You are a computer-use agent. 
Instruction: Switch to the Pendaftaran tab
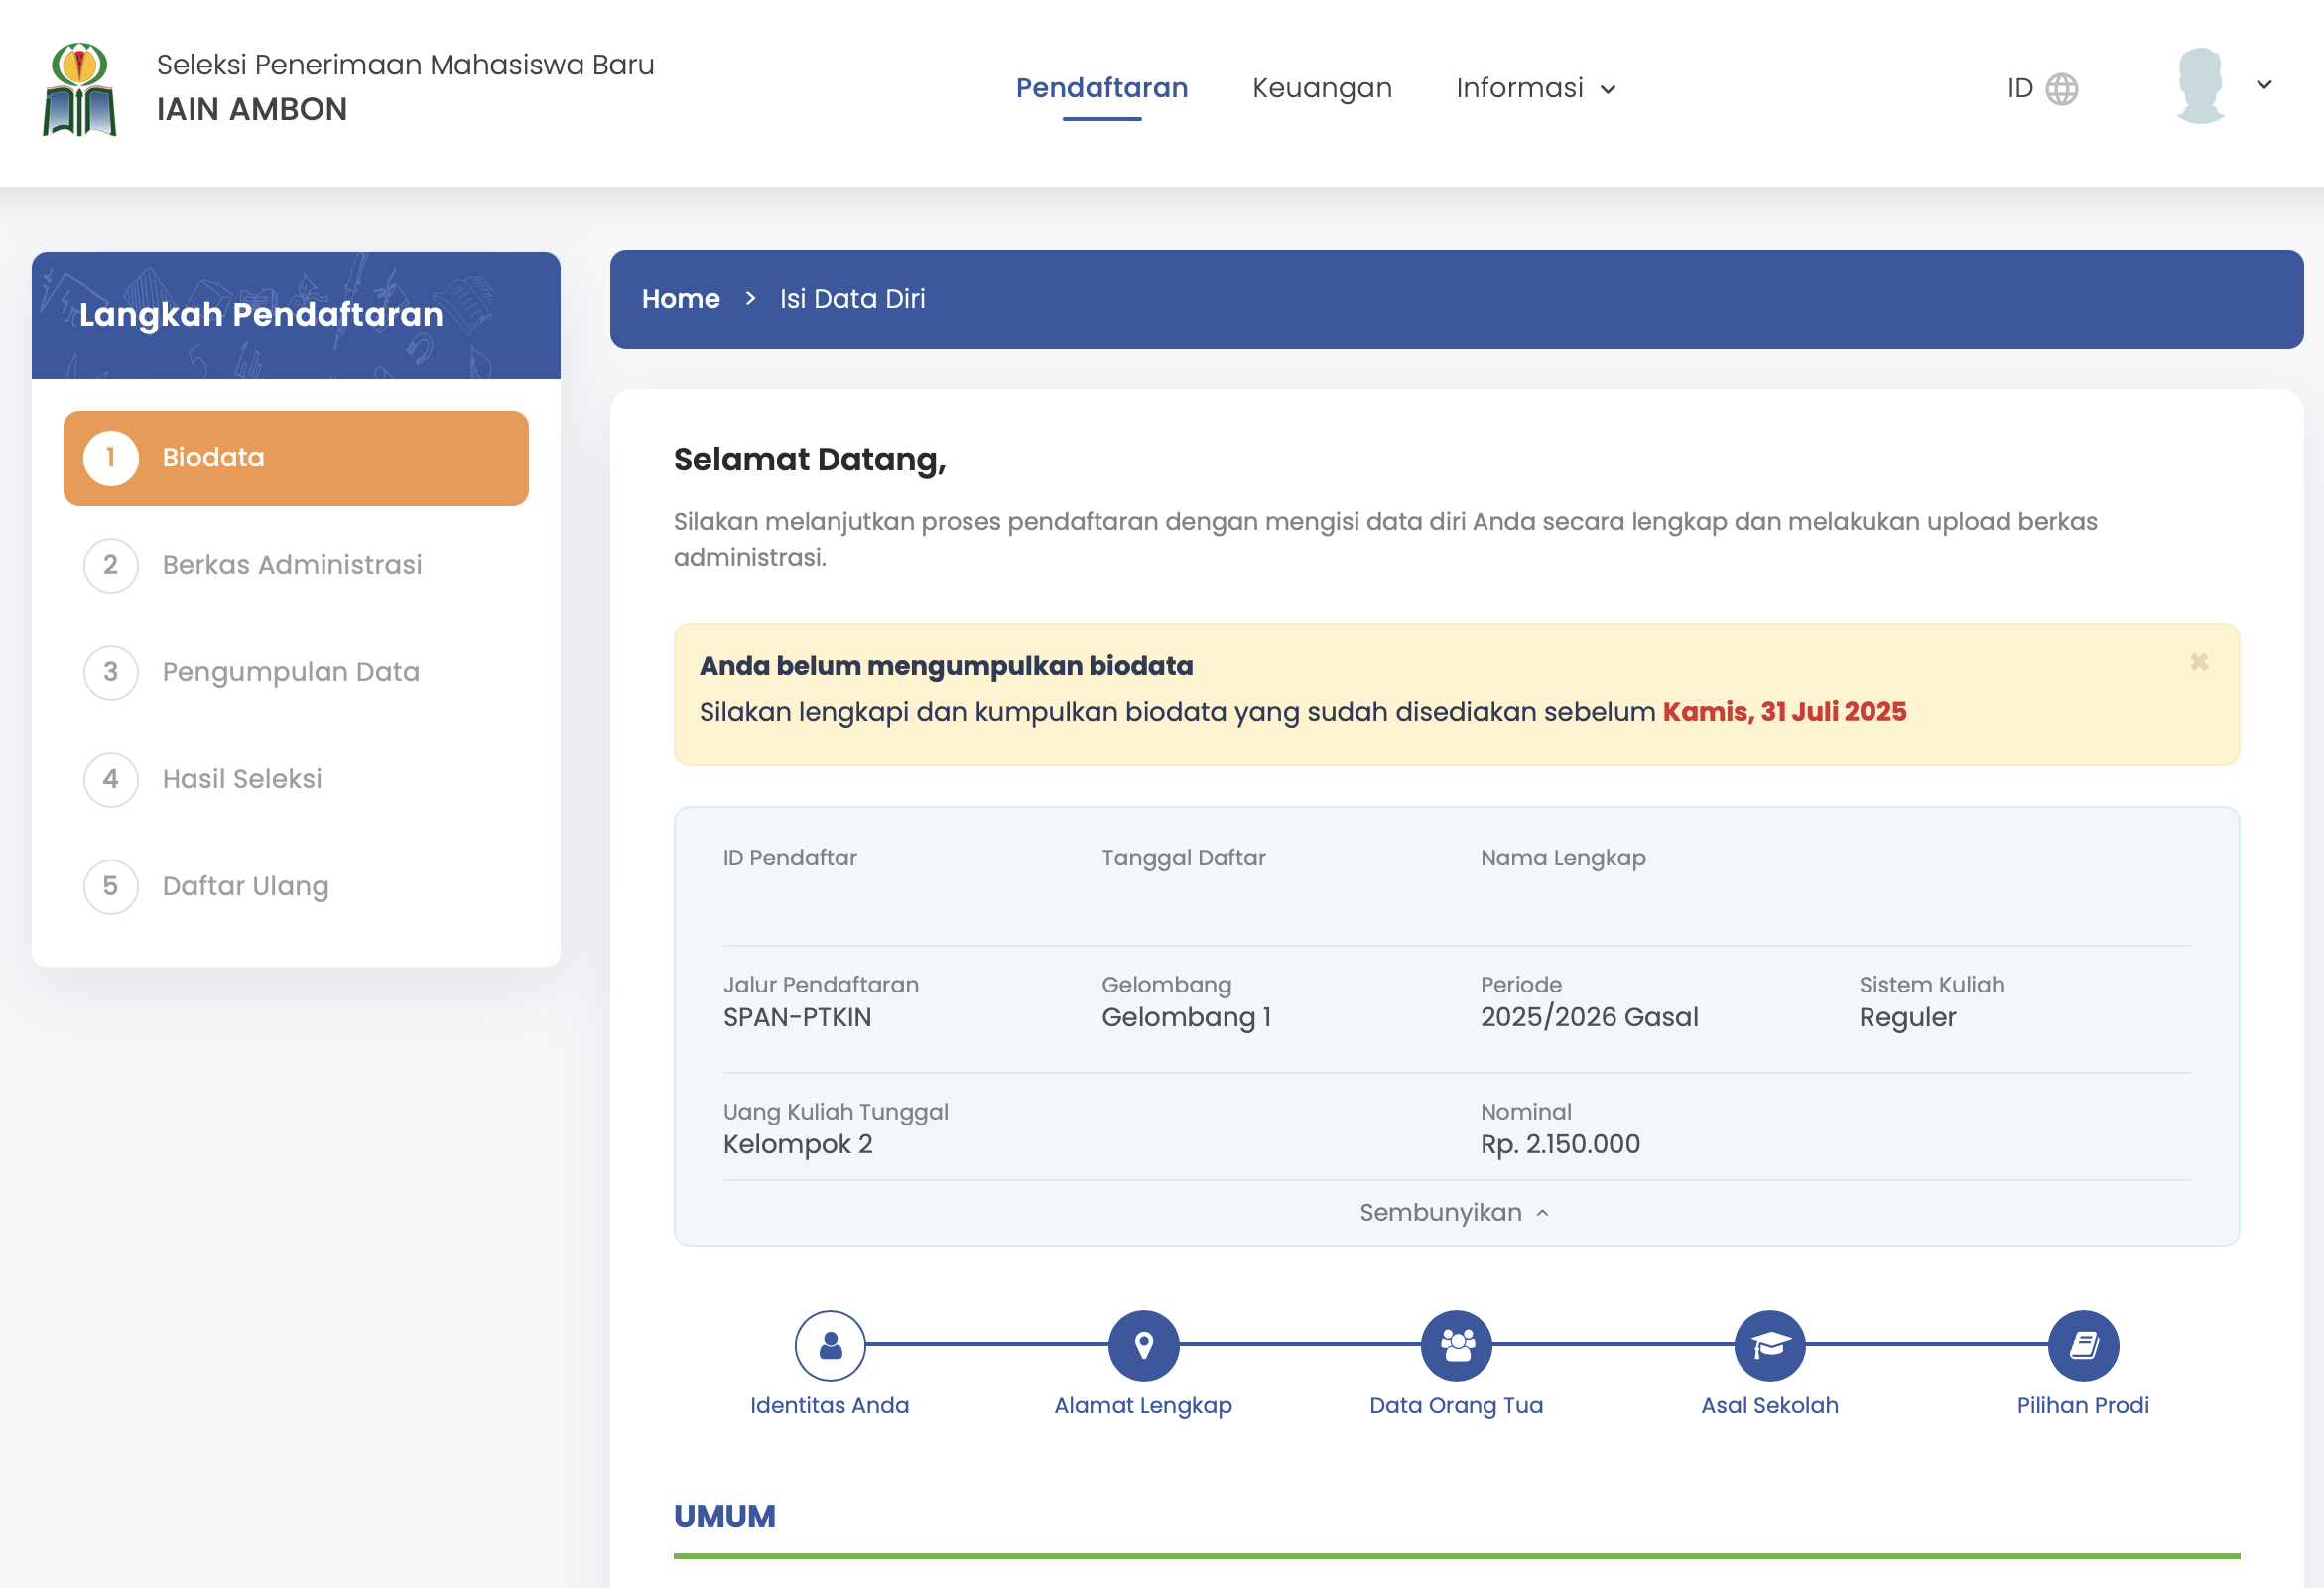point(1102,88)
